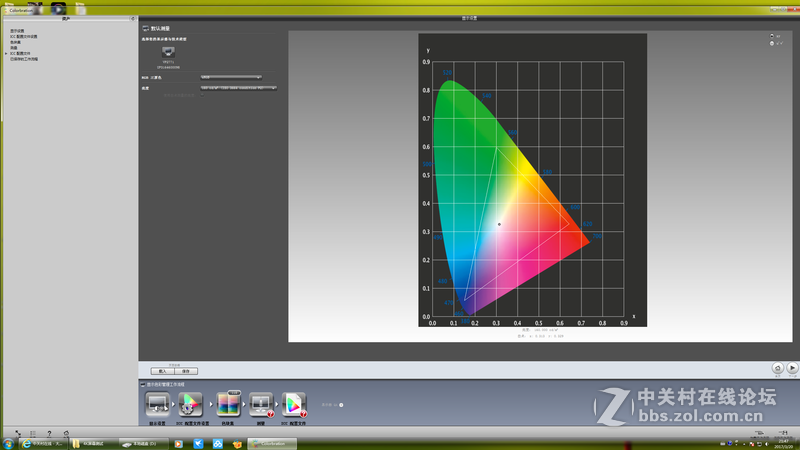Select the color patch set workflow icon
This screenshot has height=450, width=800.
[228, 405]
